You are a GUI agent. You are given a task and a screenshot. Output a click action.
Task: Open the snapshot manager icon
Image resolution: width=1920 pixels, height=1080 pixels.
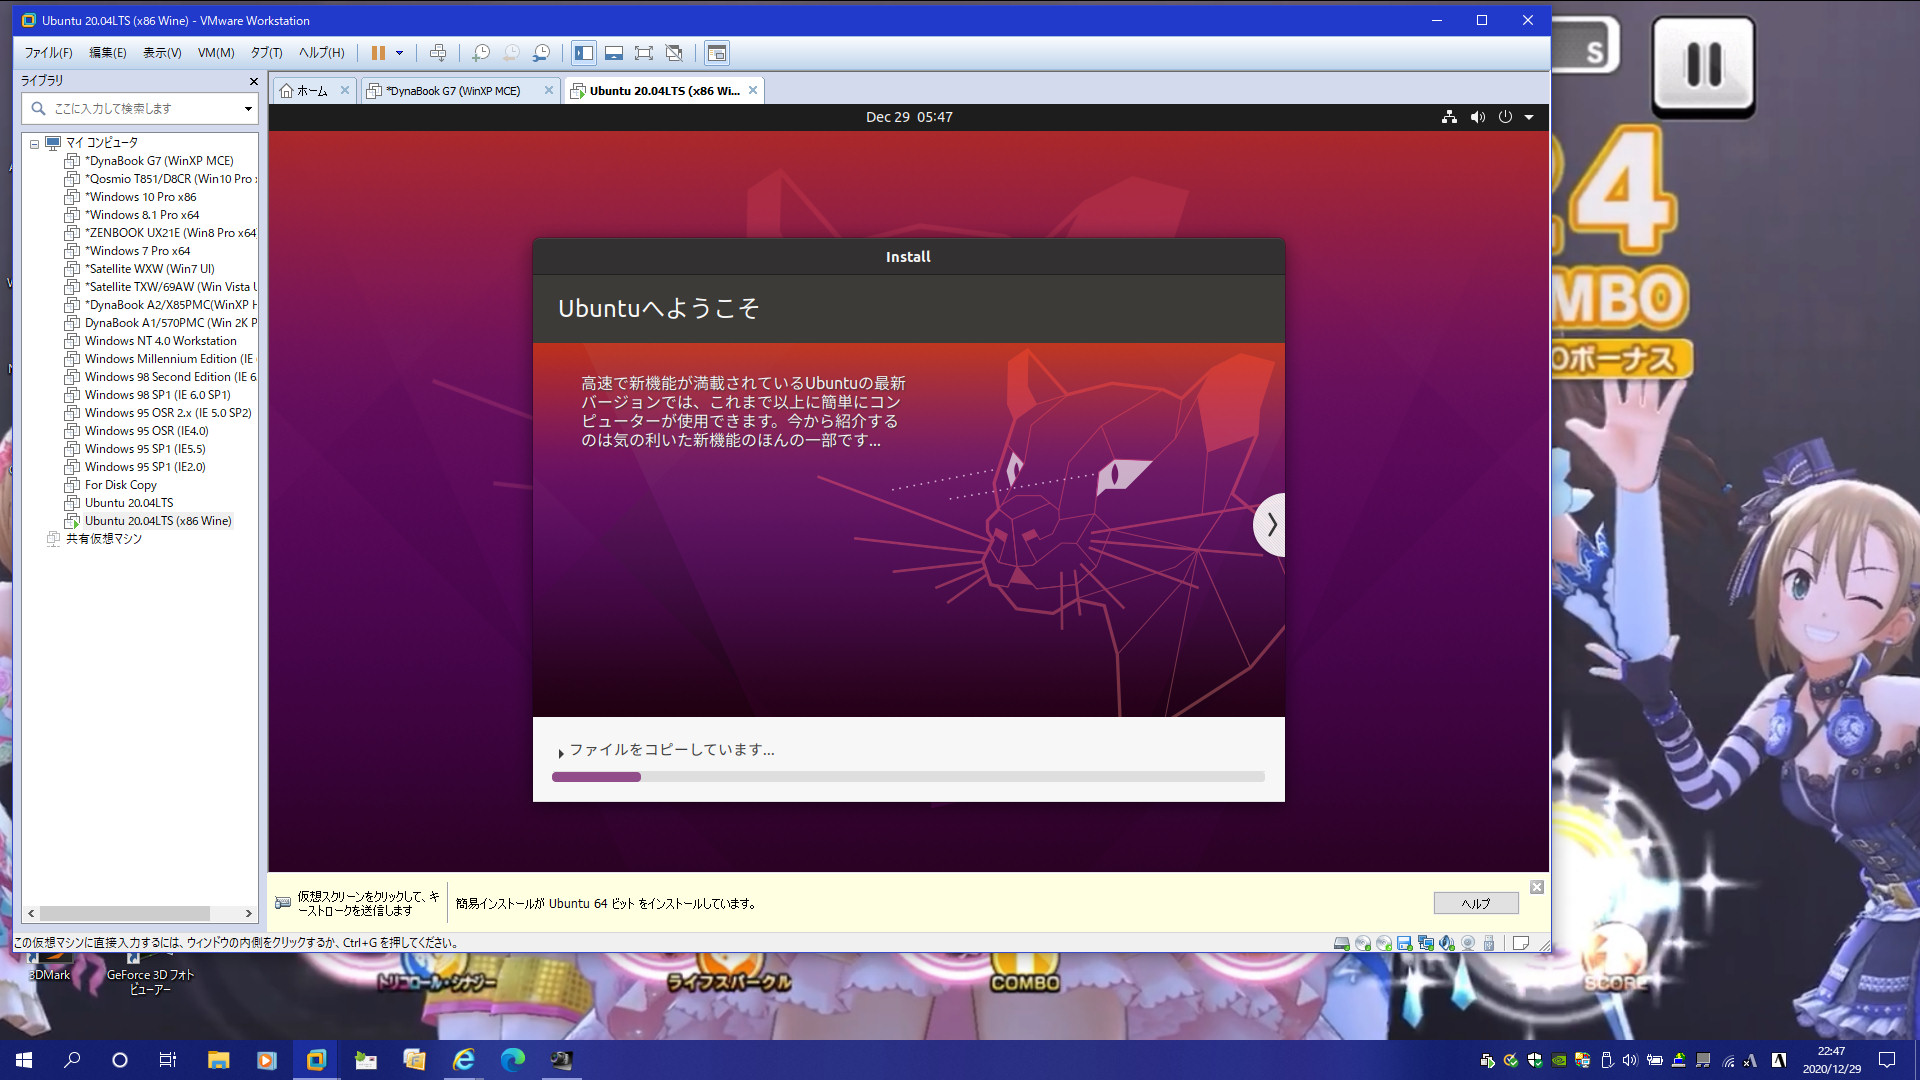[x=541, y=53]
